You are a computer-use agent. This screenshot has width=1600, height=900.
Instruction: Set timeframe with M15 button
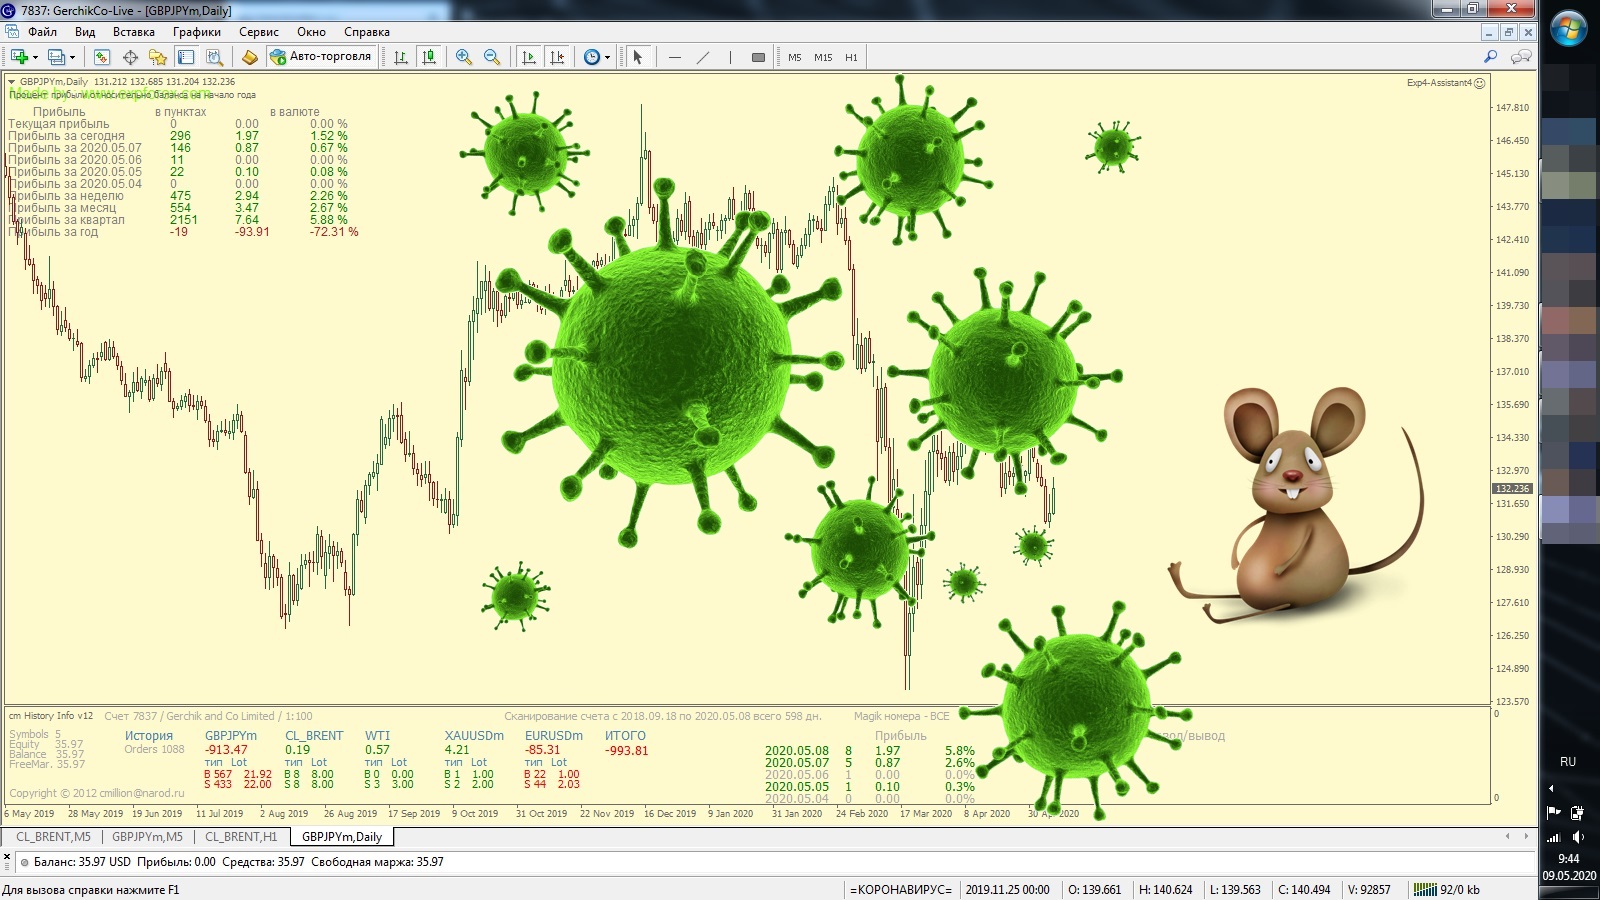[823, 57]
